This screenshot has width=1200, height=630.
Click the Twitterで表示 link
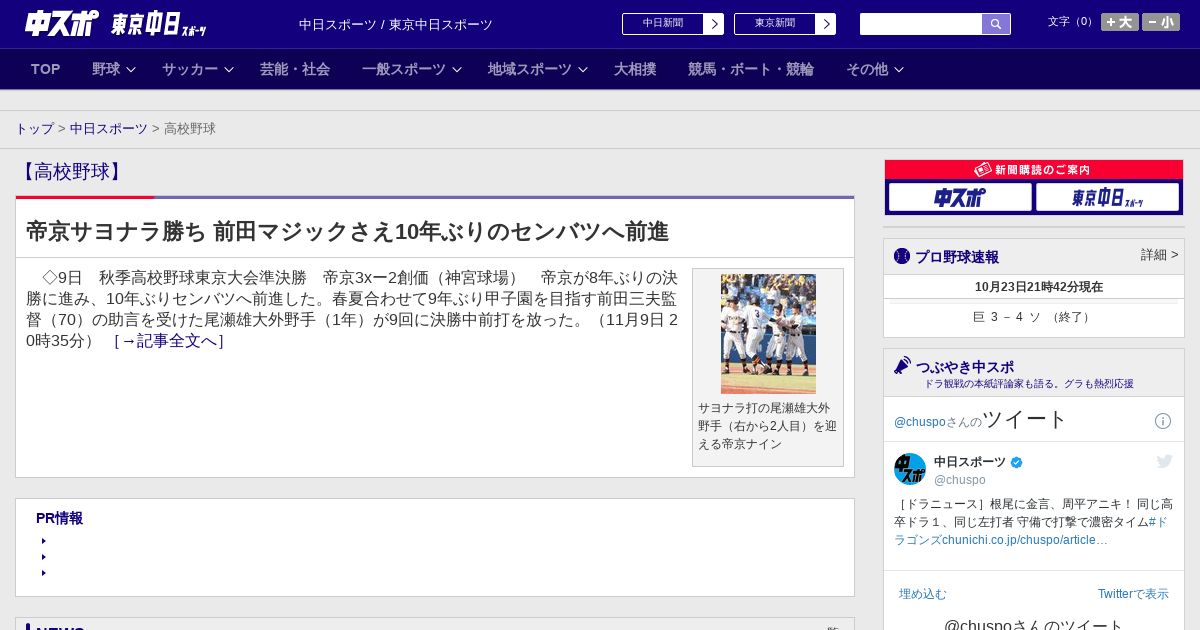1133,594
